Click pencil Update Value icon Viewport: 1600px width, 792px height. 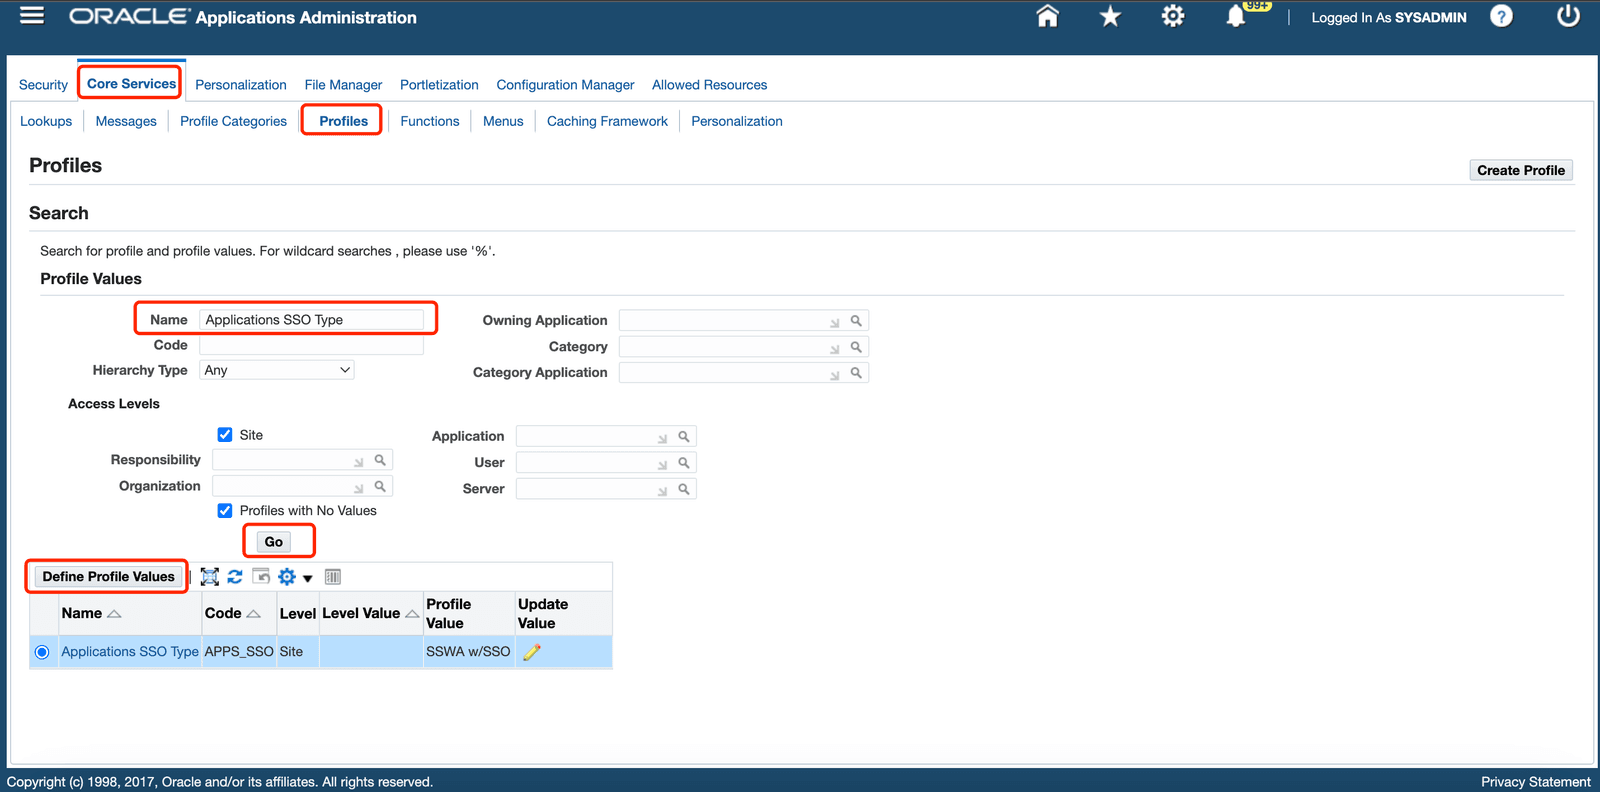(532, 652)
